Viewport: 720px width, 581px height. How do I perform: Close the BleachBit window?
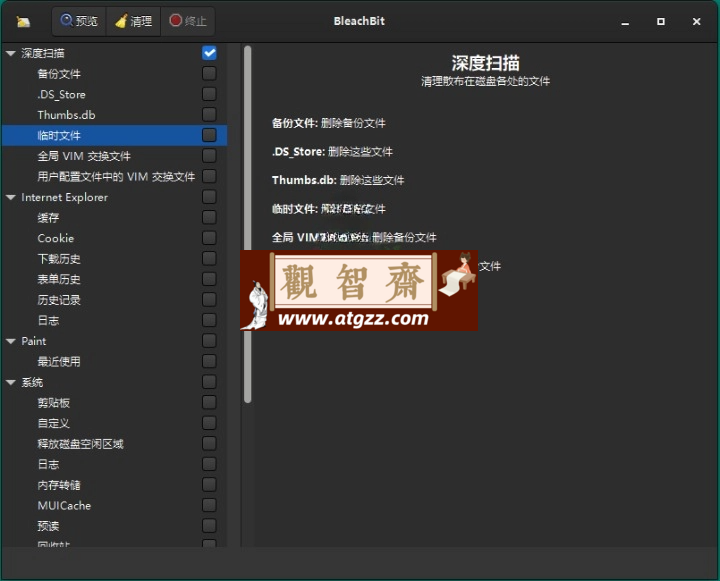point(697,22)
